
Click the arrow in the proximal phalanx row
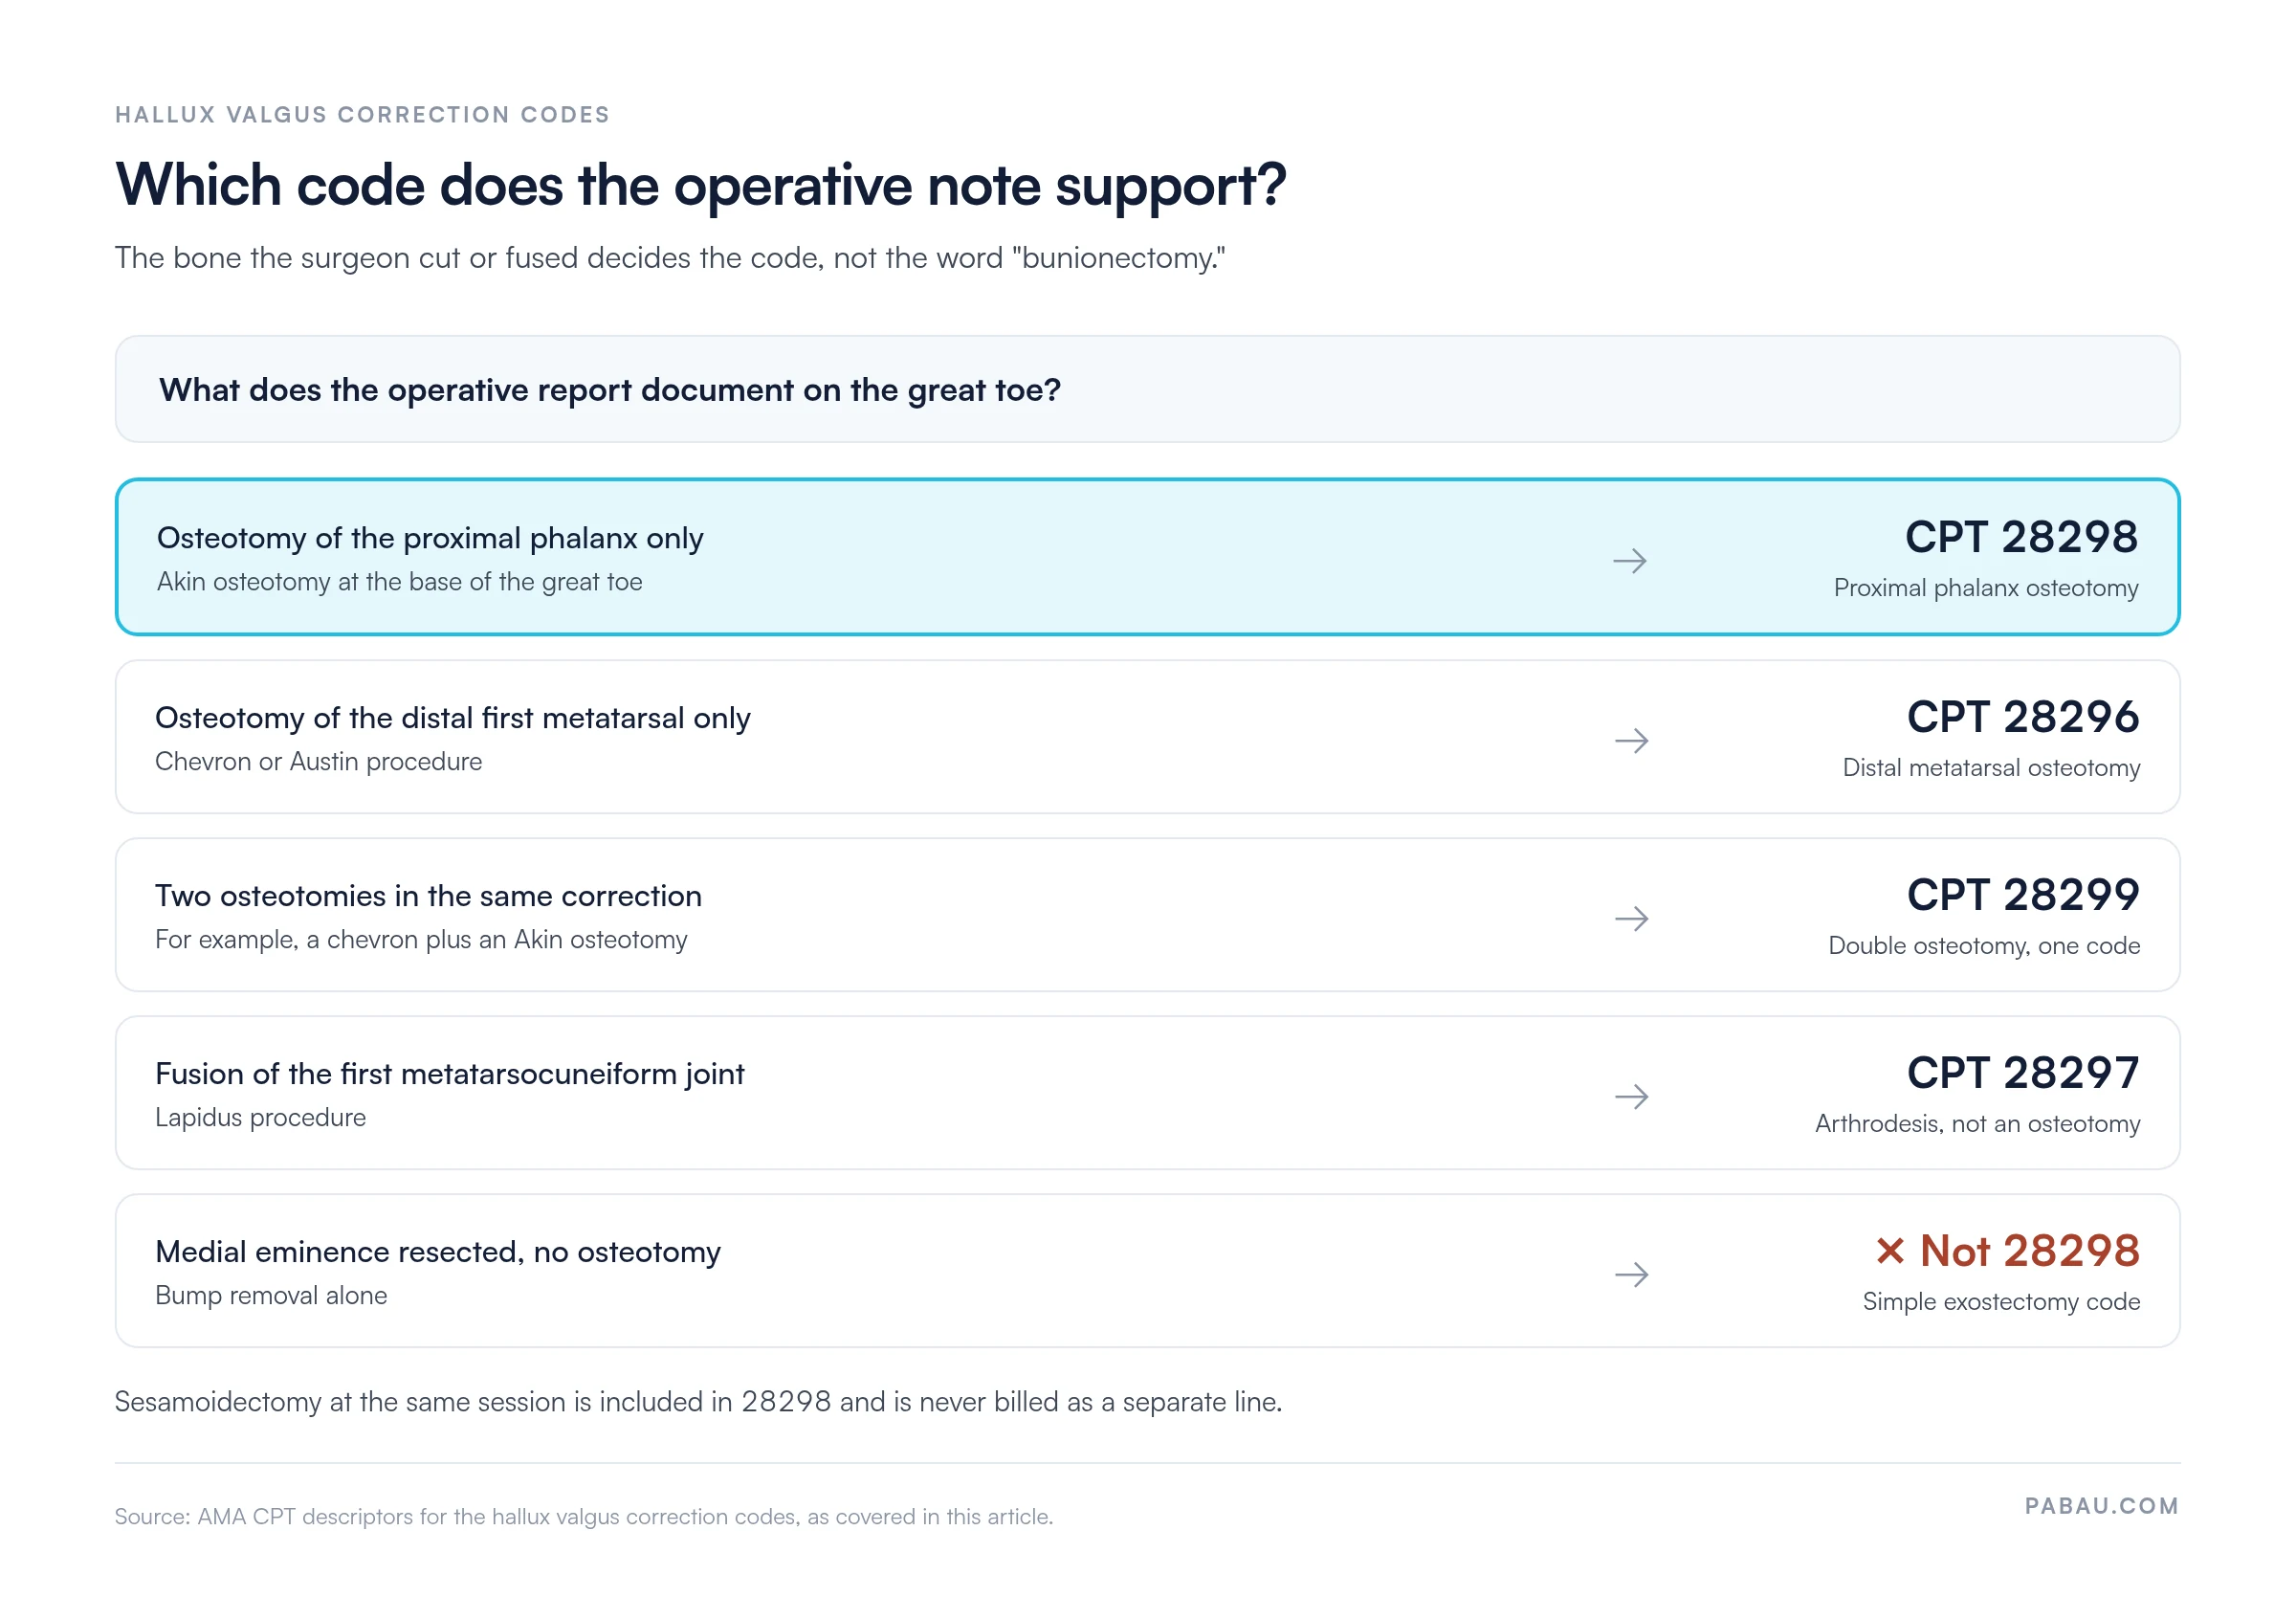tap(1629, 561)
